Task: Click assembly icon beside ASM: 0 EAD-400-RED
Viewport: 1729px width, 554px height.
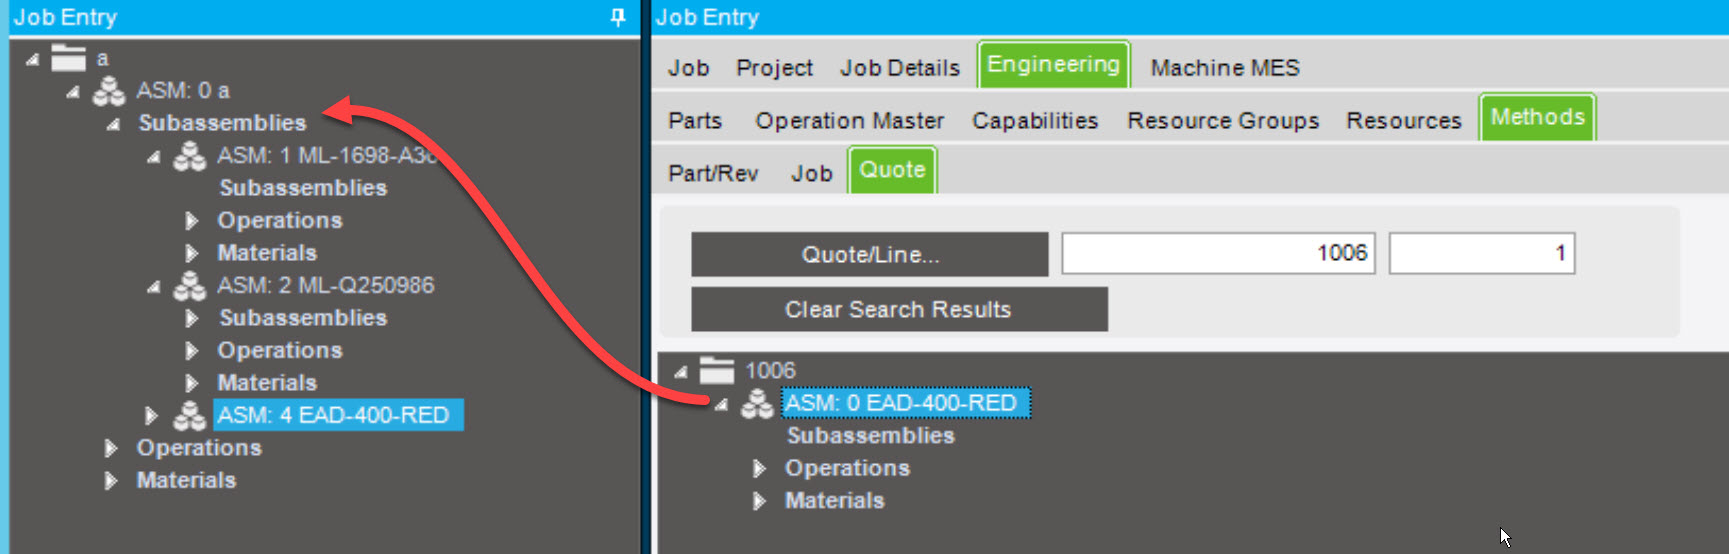Action: (757, 404)
